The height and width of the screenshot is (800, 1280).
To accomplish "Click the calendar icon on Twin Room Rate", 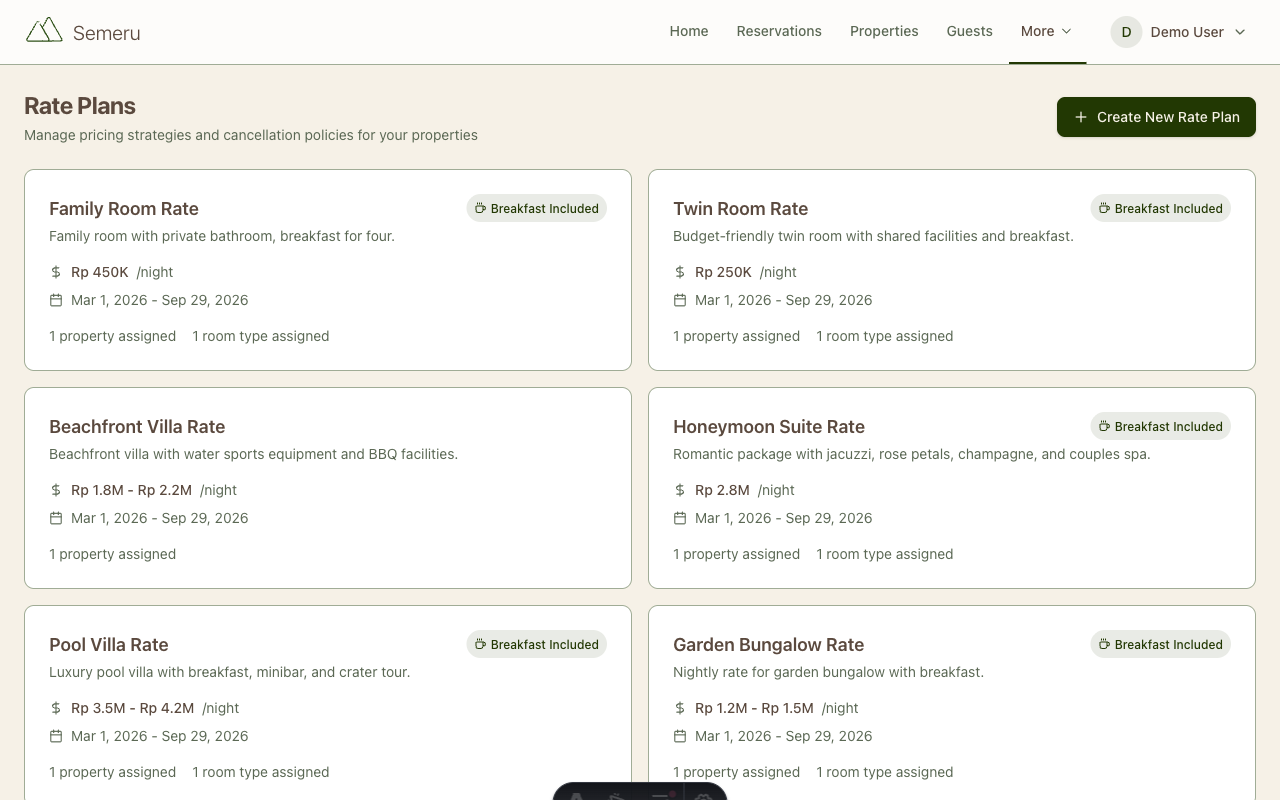I will 680,300.
